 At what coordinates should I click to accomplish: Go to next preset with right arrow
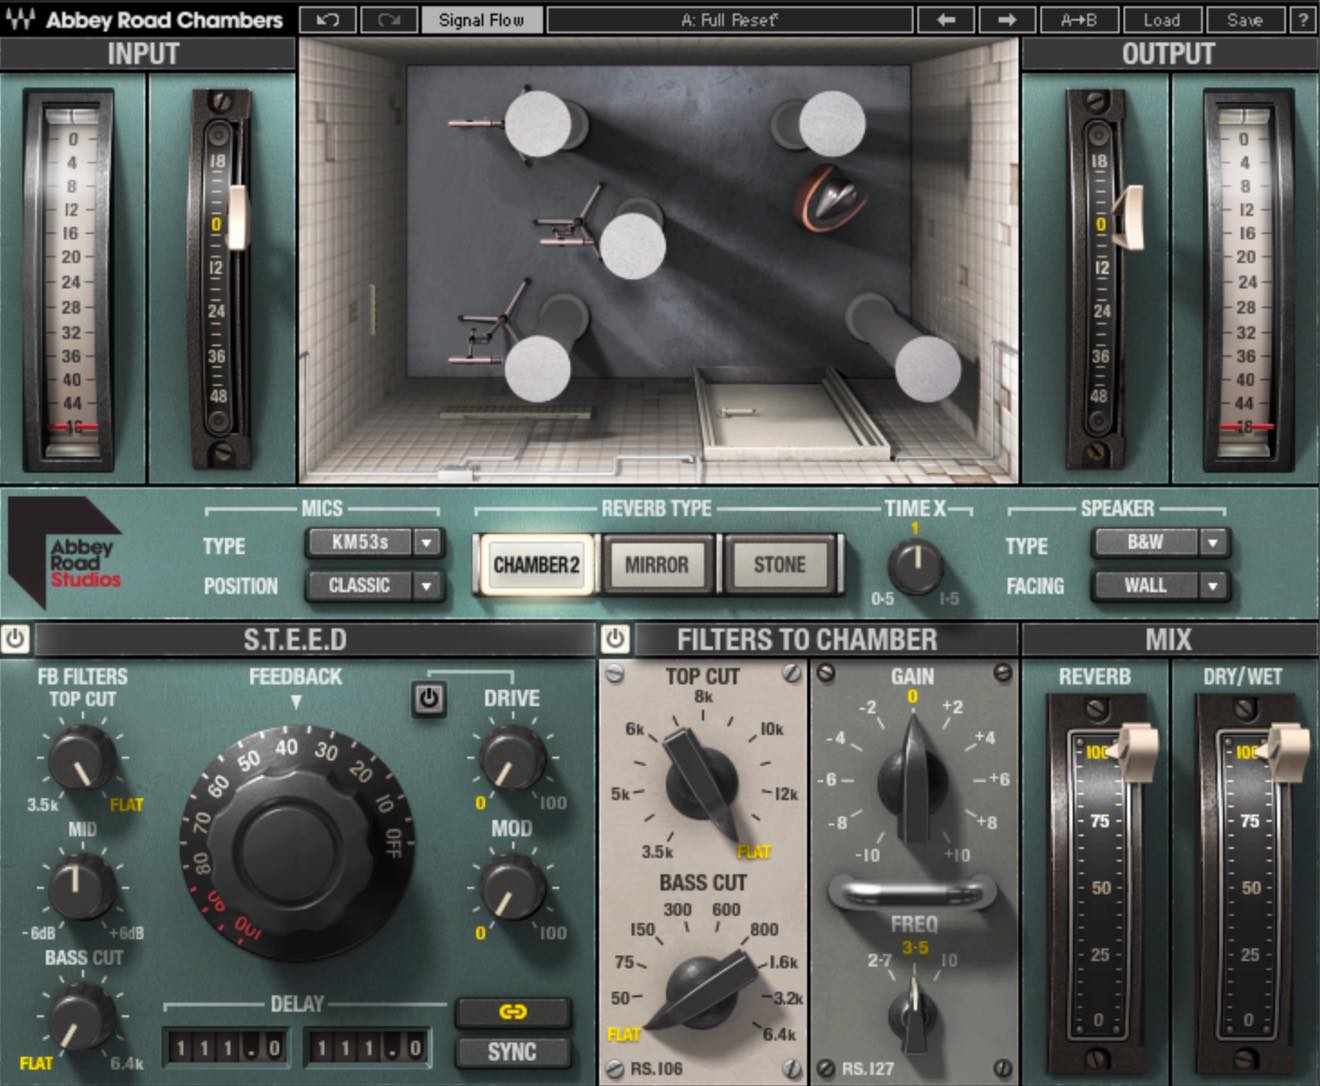click(x=1006, y=19)
